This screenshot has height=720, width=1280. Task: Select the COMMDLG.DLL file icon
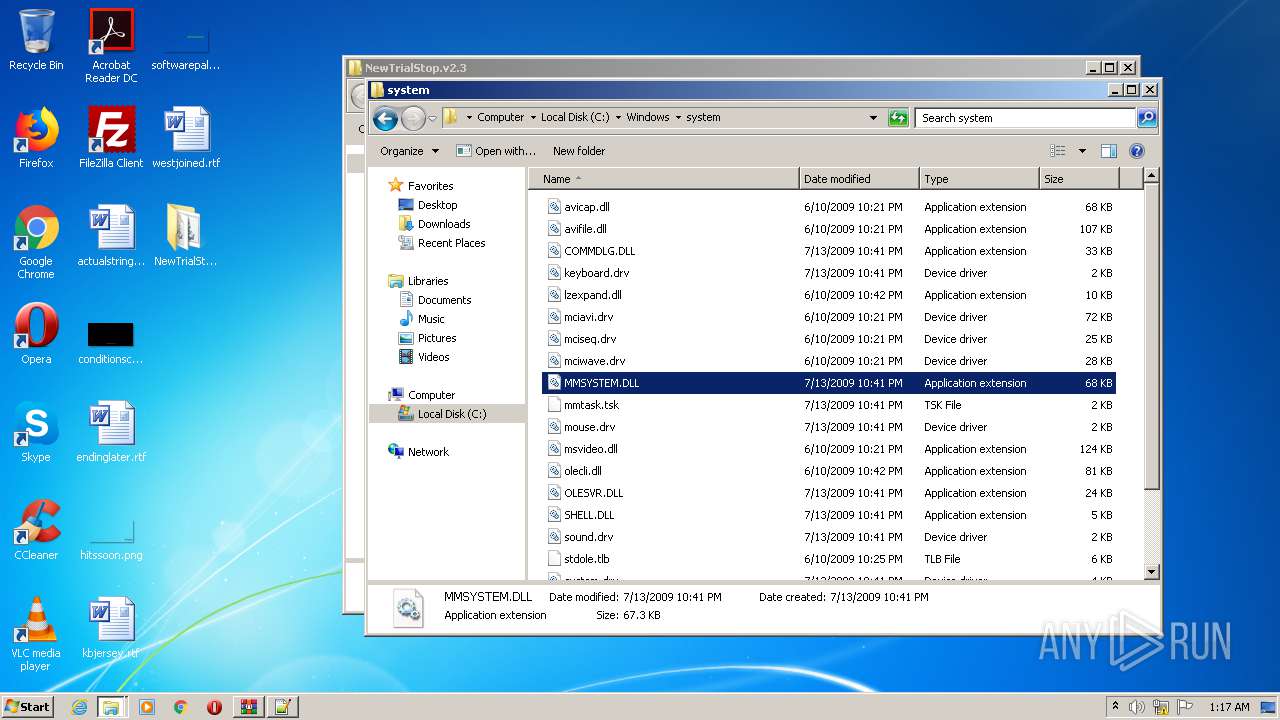click(555, 251)
